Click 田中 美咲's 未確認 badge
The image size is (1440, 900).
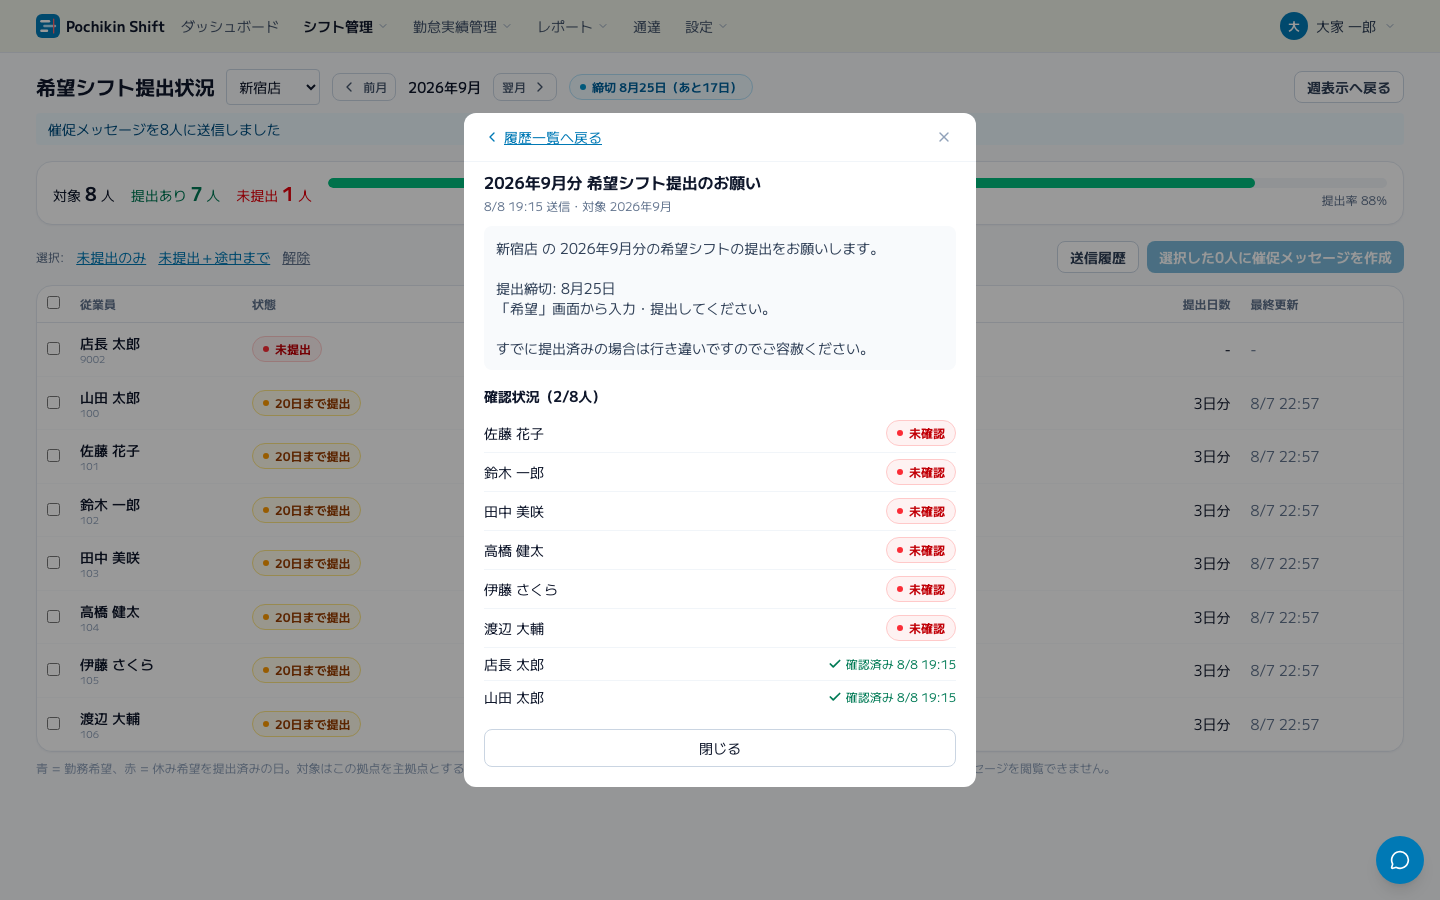[x=921, y=511]
